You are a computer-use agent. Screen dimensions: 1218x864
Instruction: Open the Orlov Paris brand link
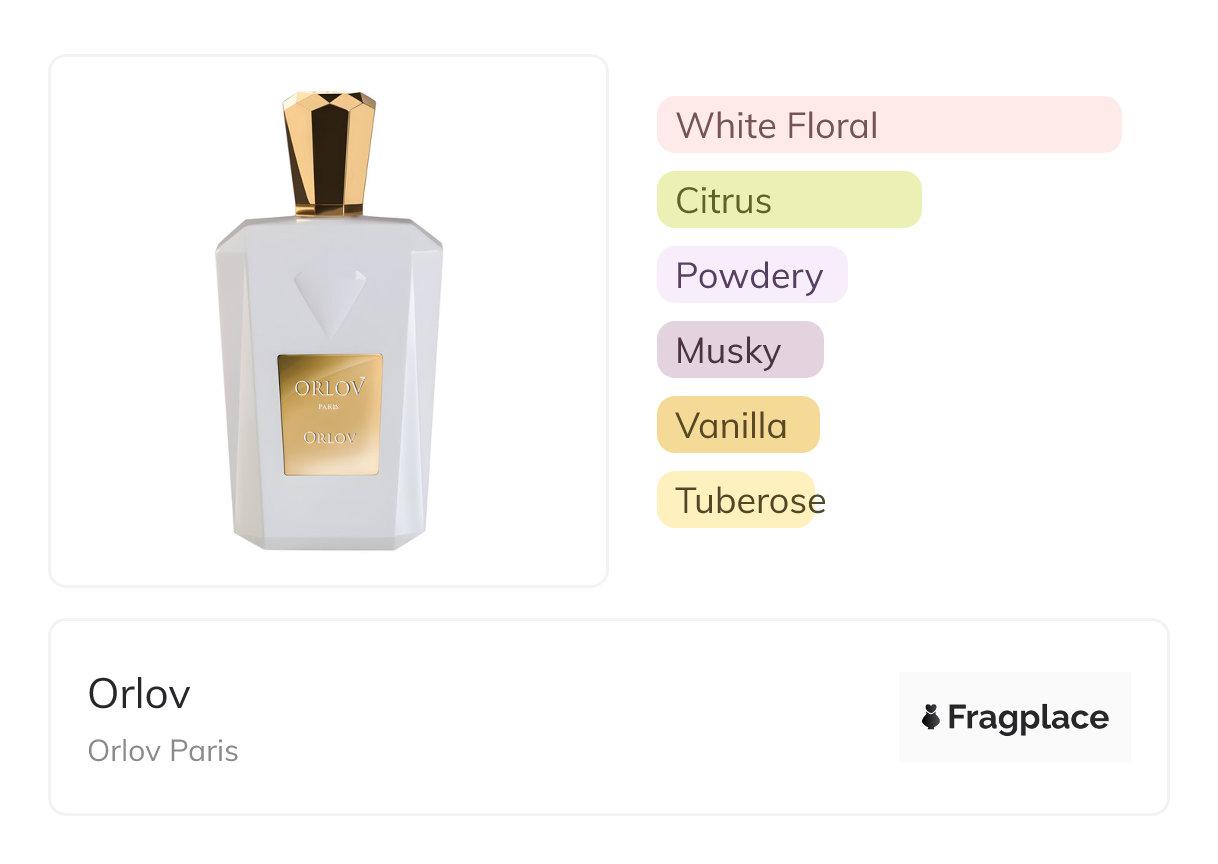tap(163, 751)
